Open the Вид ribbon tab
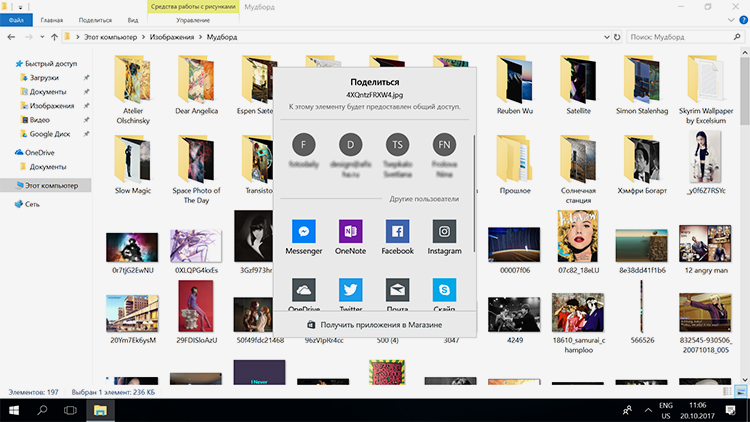 [132, 20]
